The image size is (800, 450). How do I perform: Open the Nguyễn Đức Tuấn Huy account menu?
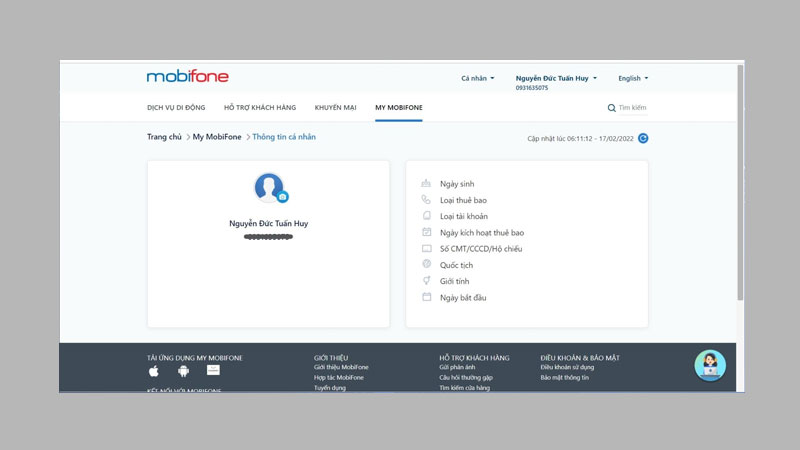pos(555,78)
